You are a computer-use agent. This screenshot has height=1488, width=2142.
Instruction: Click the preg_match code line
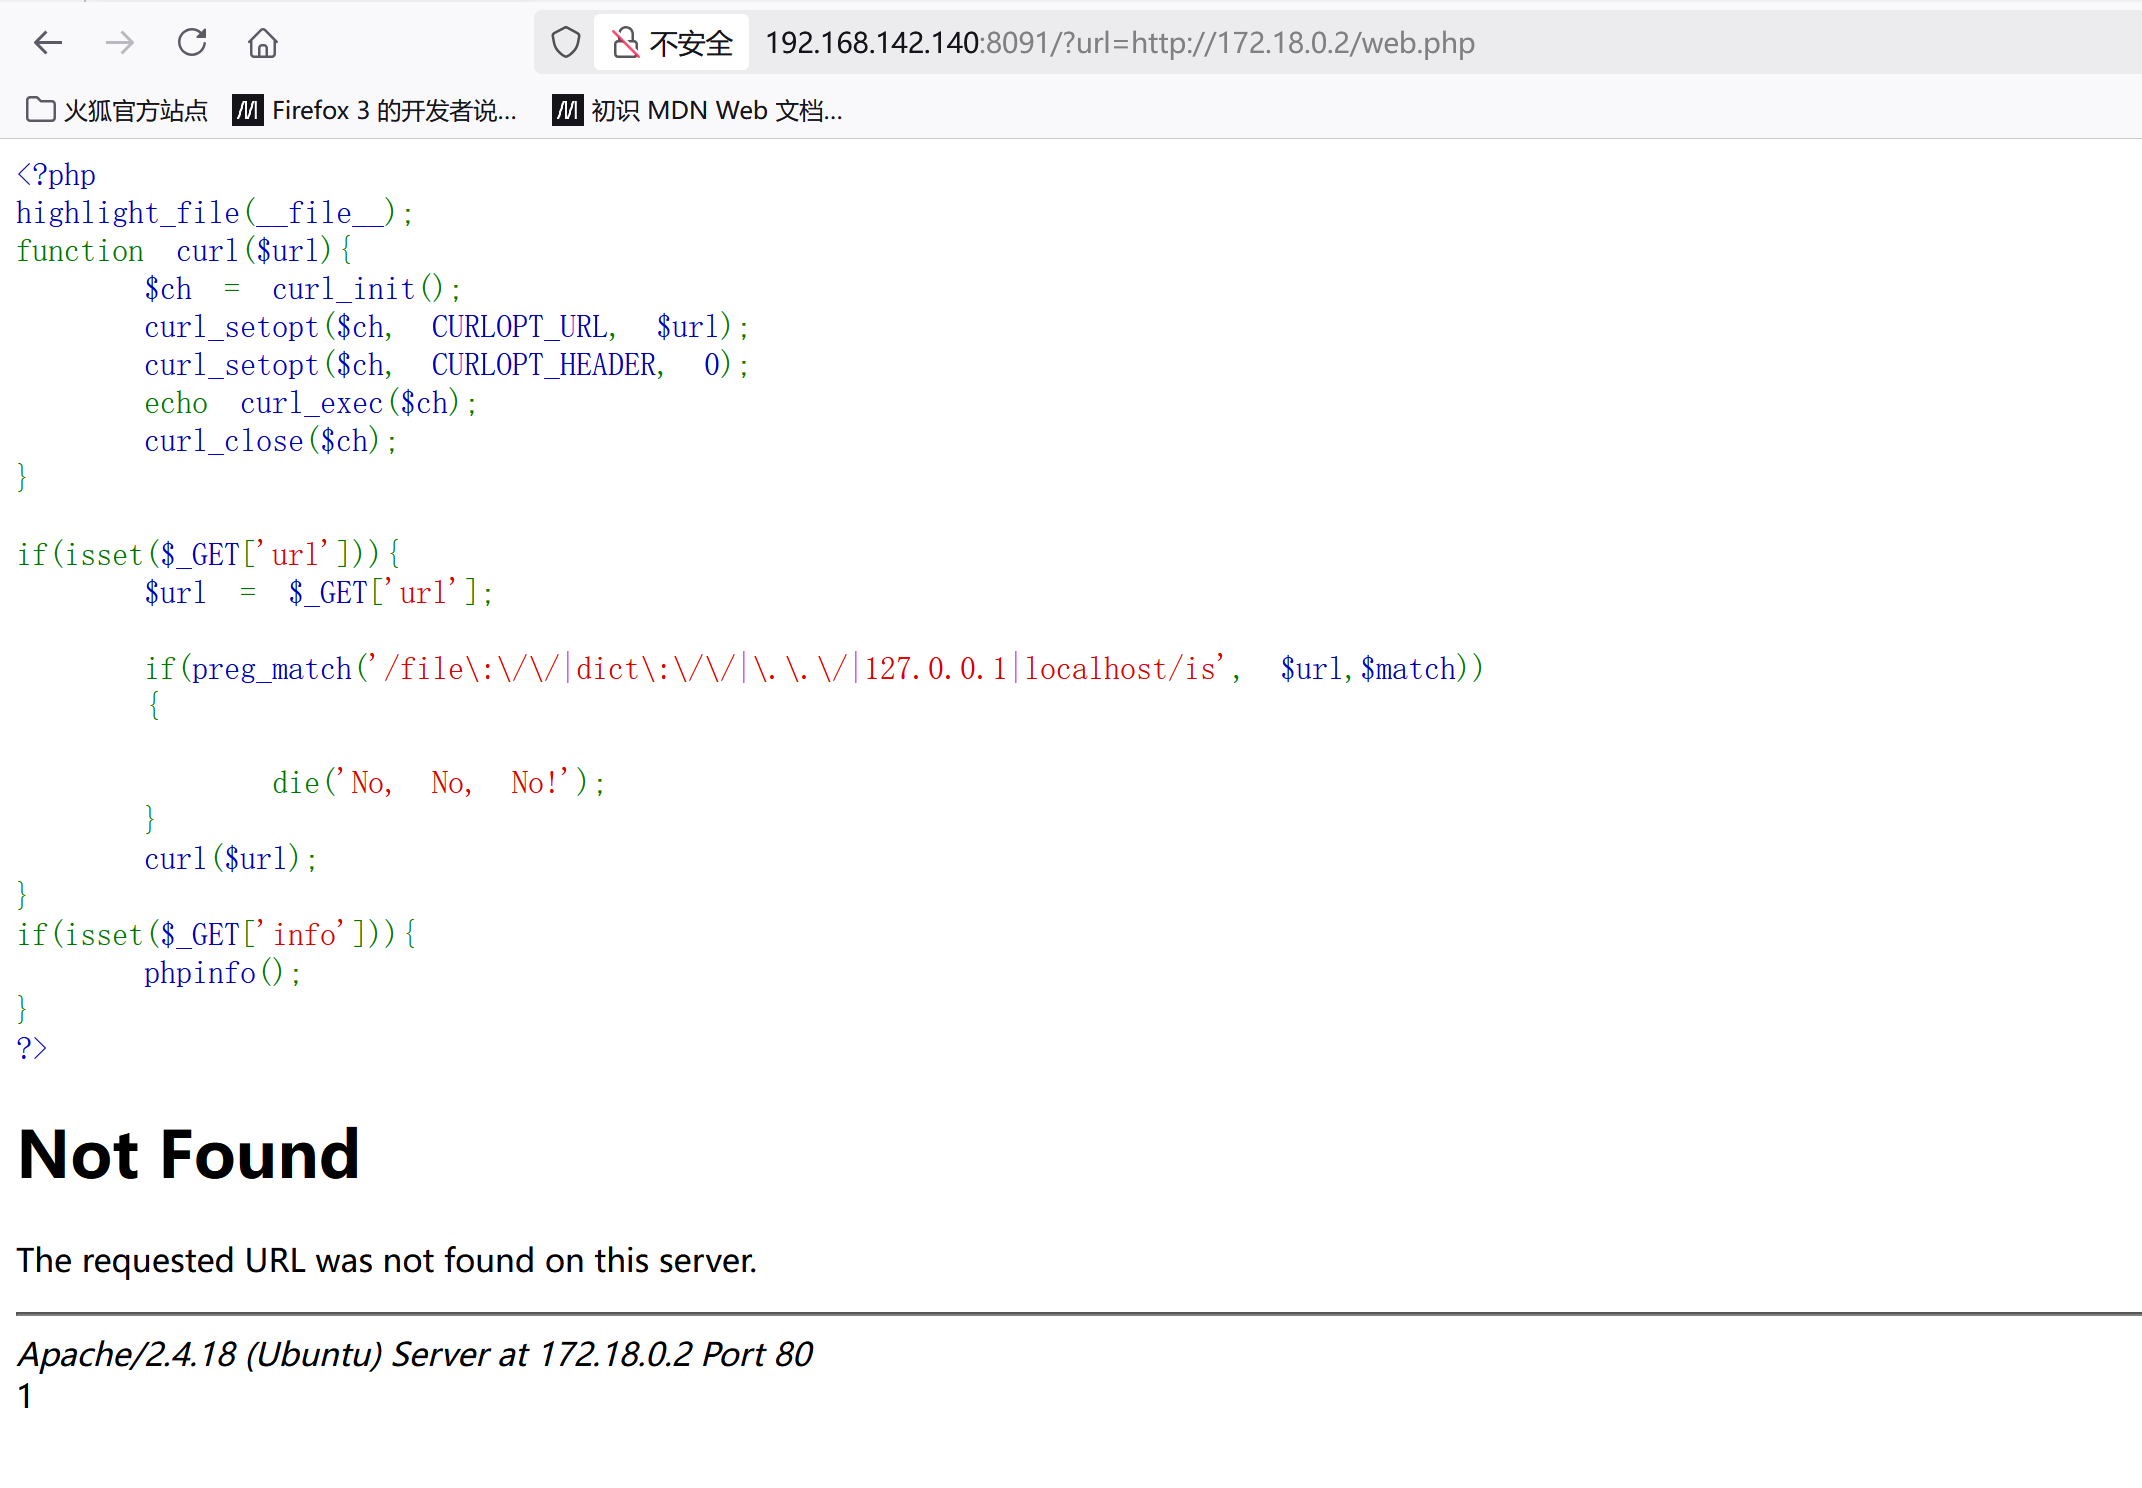pos(812,668)
